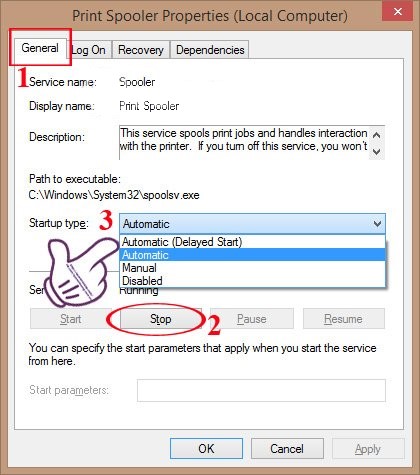
Task: Select Disabled startup type
Action: [252, 281]
